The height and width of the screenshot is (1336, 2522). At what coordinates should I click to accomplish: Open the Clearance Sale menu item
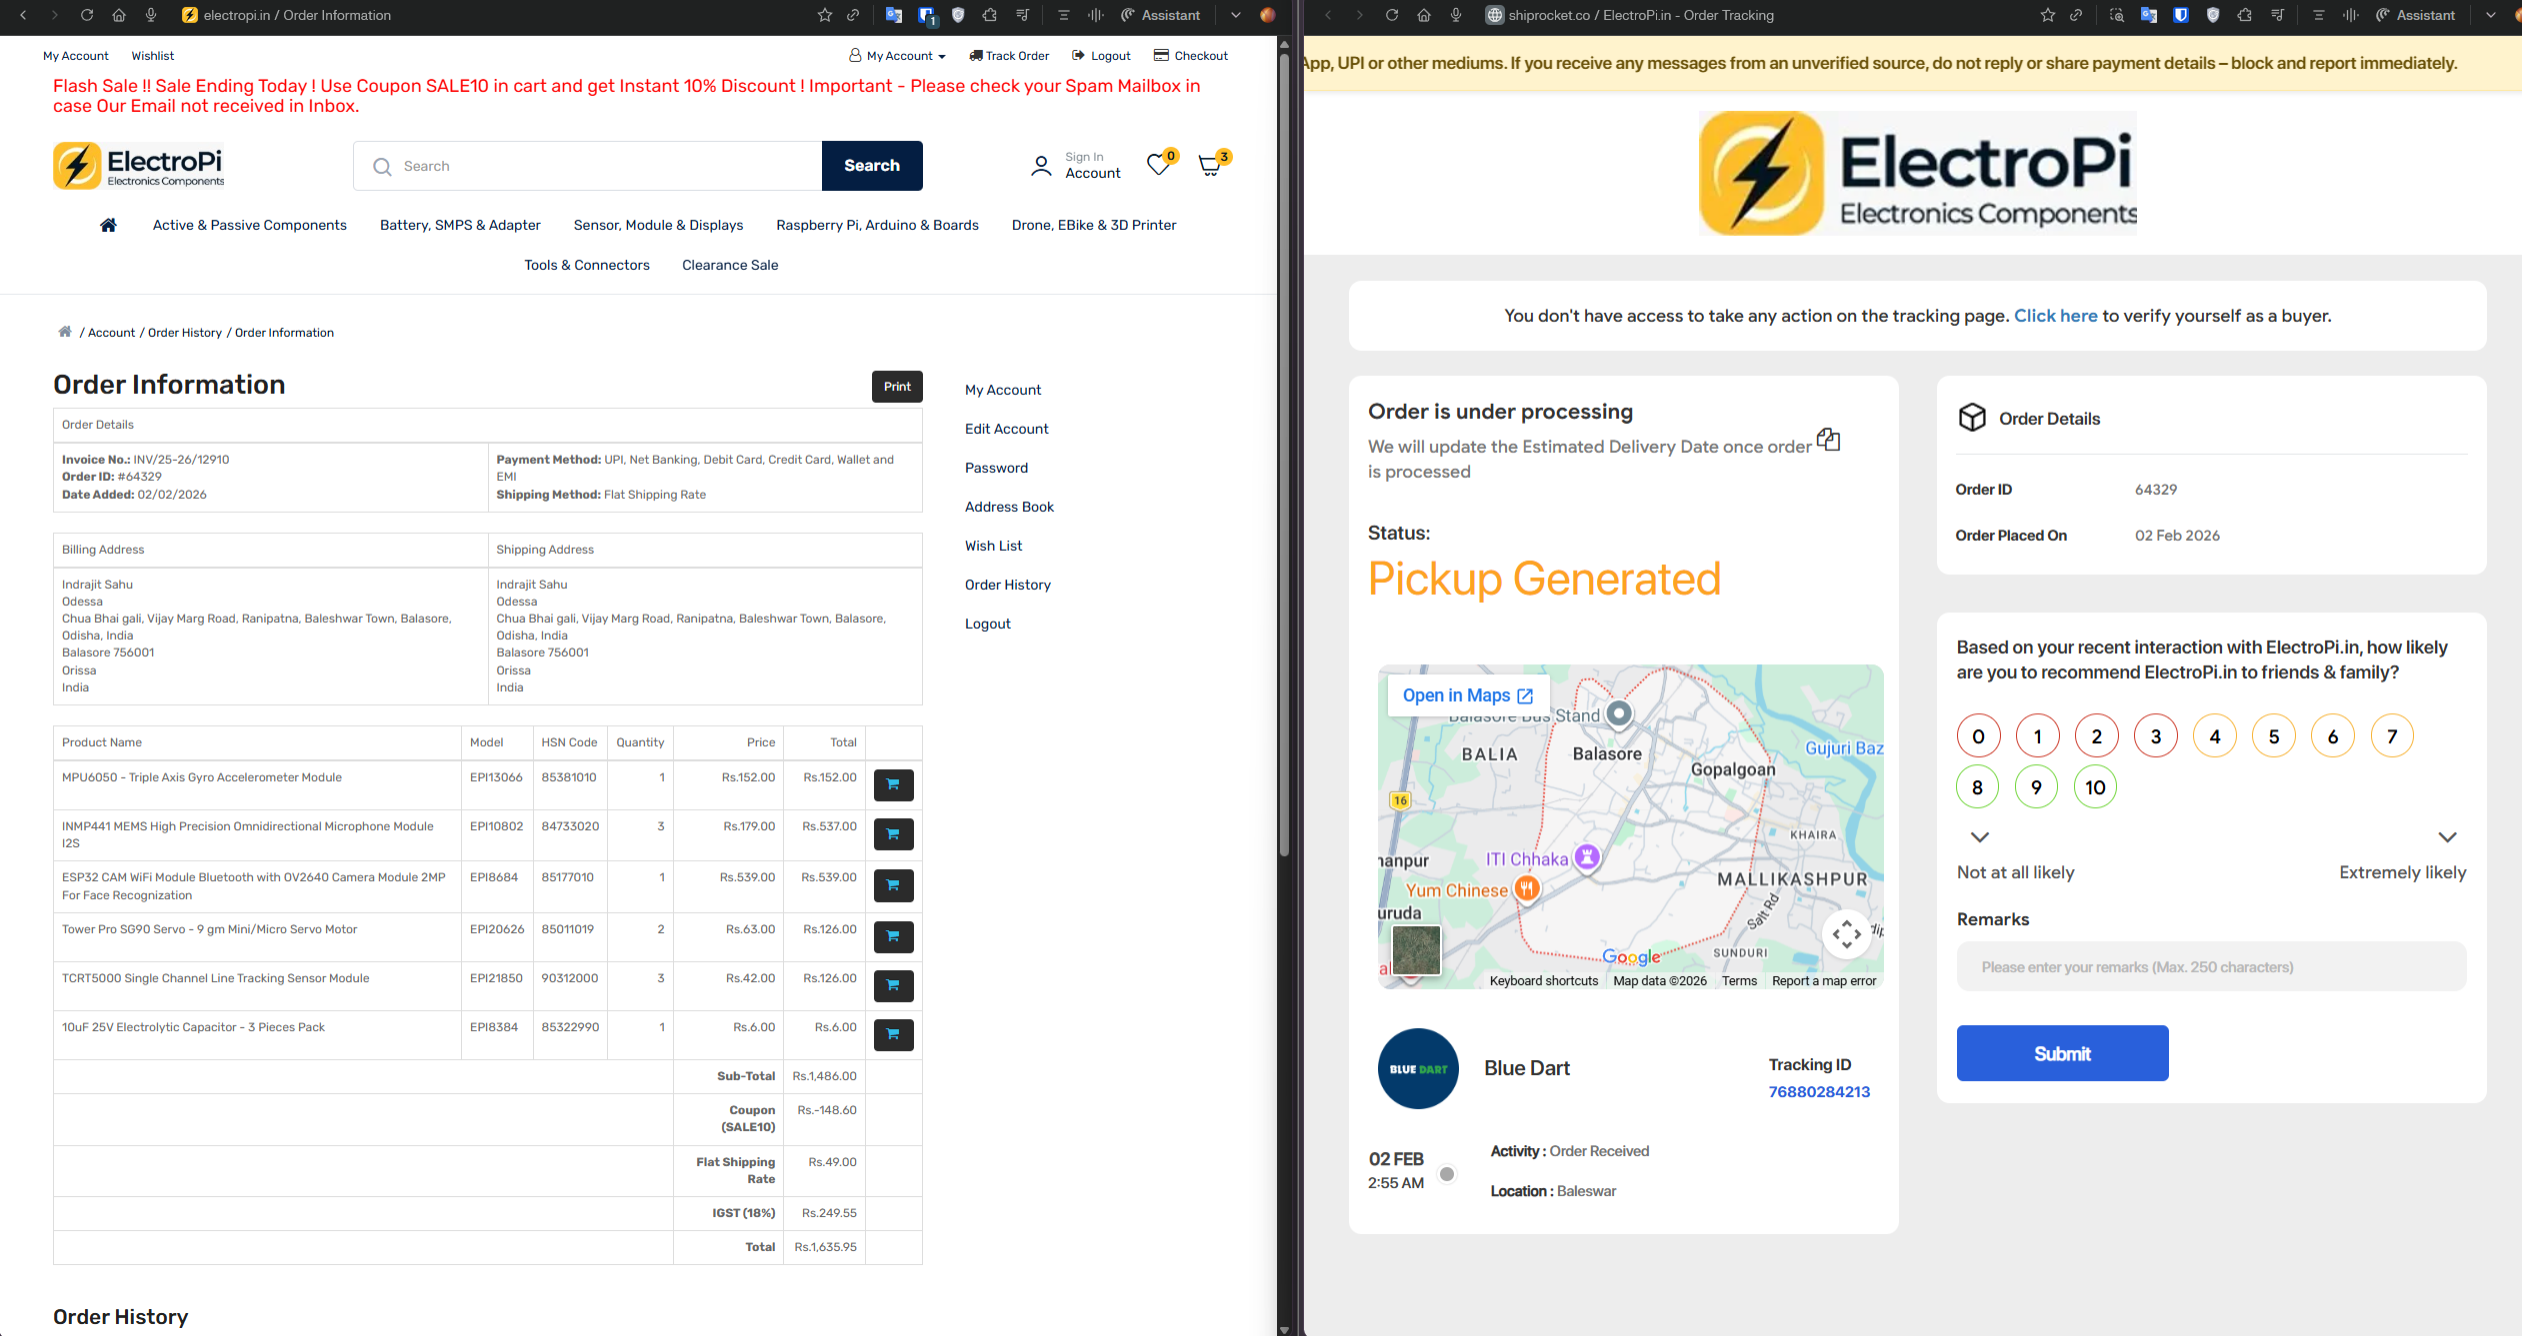(x=730, y=265)
